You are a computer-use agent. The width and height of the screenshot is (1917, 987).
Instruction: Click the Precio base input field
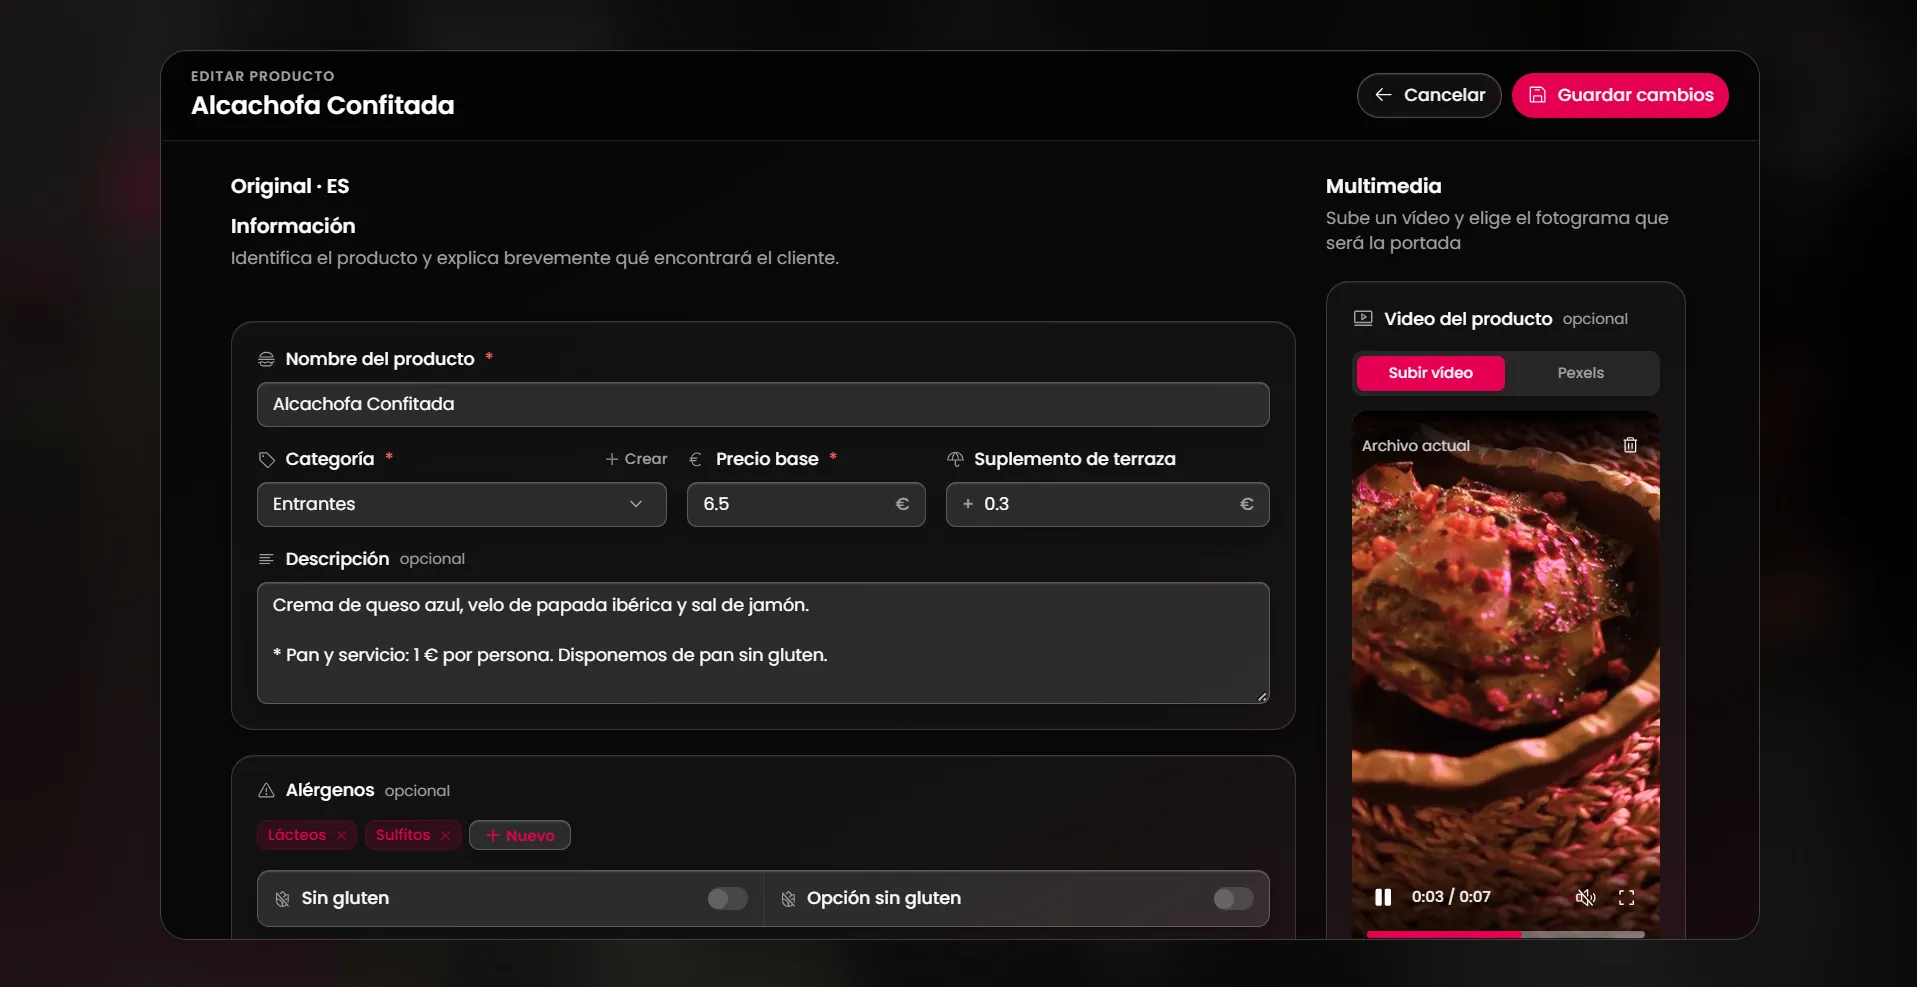pyautogui.click(x=806, y=504)
